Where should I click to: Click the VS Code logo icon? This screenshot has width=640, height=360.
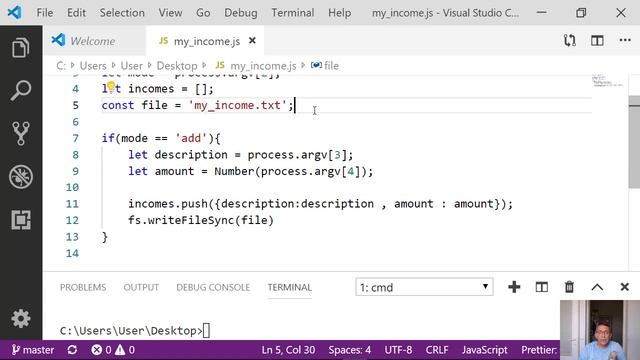tap(14, 13)
